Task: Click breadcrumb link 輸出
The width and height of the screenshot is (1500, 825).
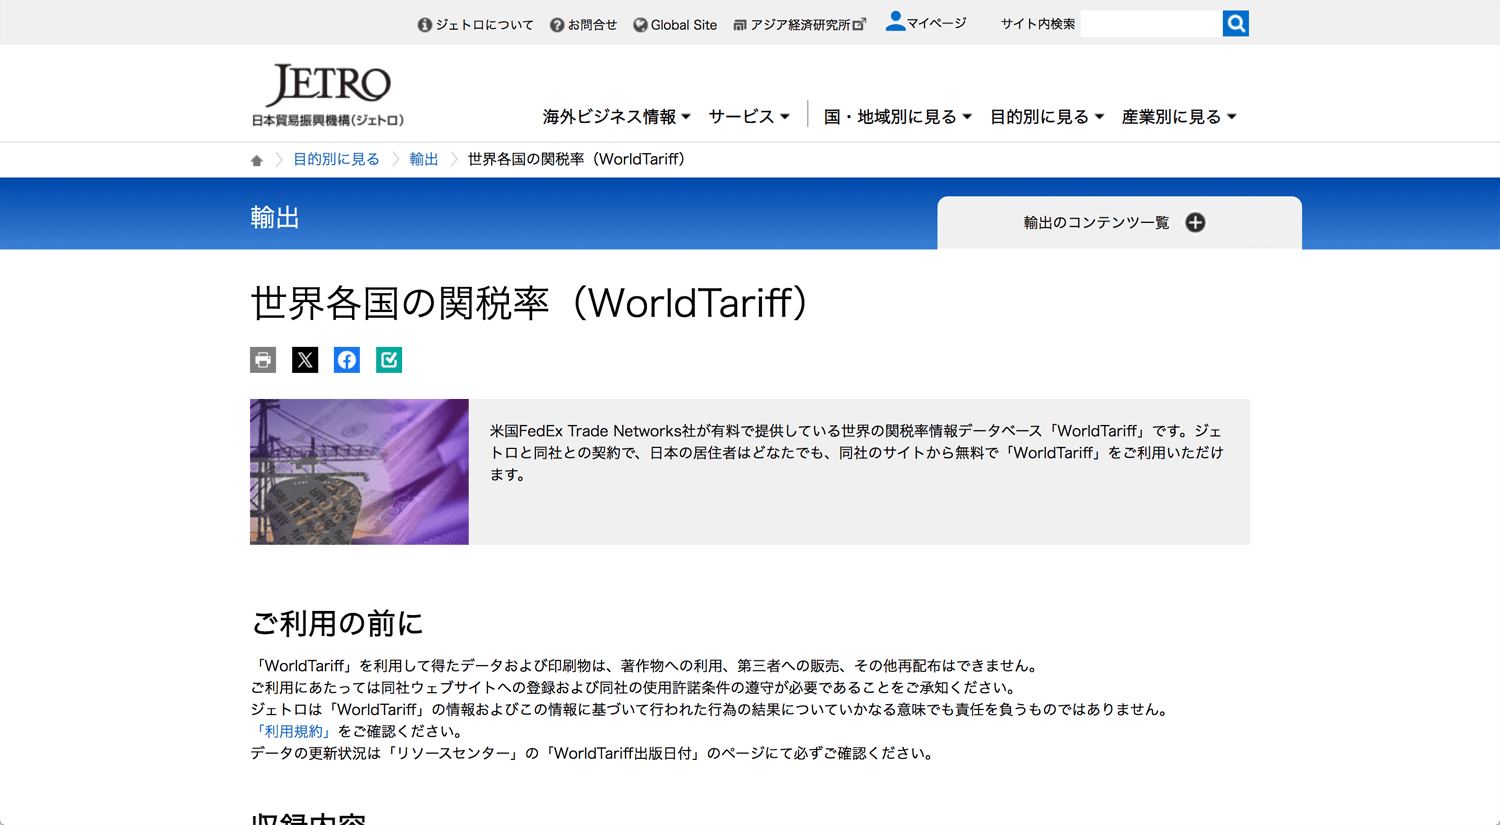Action: (424, 159)
